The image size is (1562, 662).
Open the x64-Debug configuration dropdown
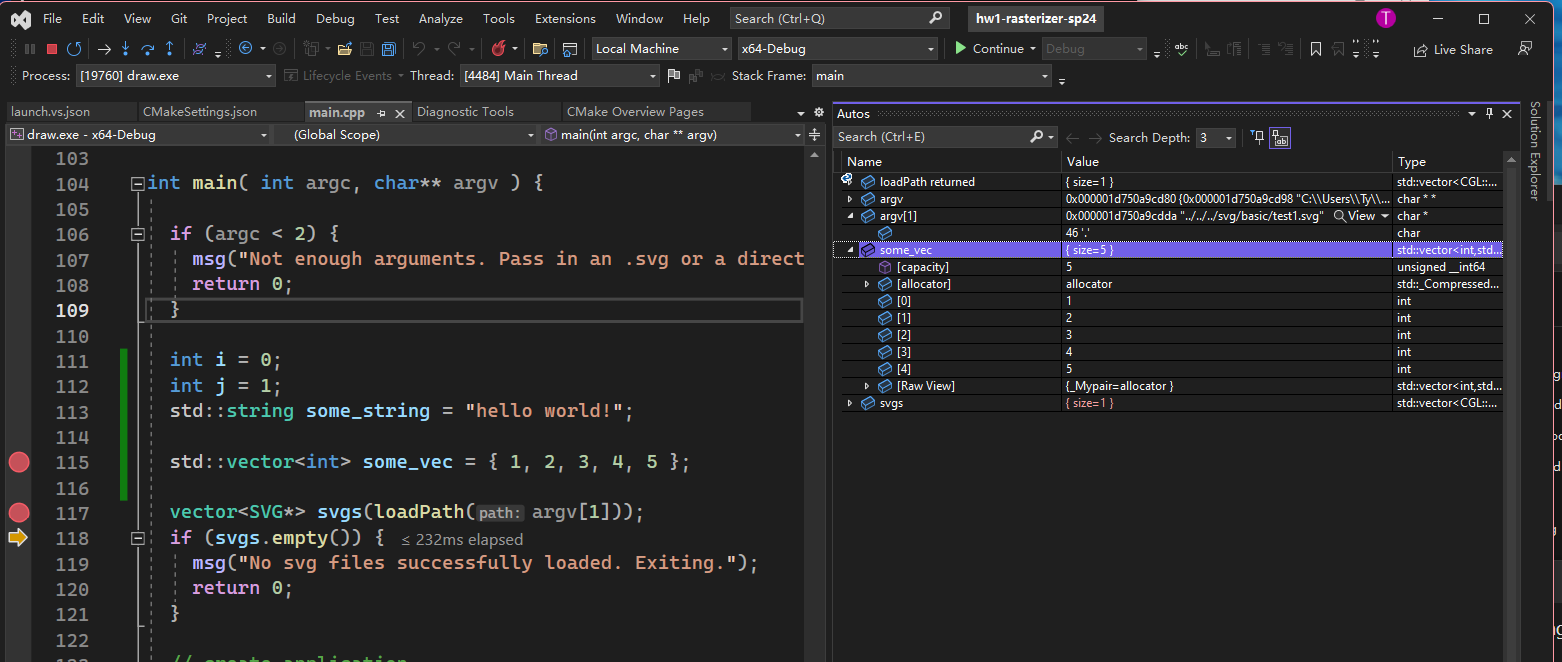(x=929, y=48)
